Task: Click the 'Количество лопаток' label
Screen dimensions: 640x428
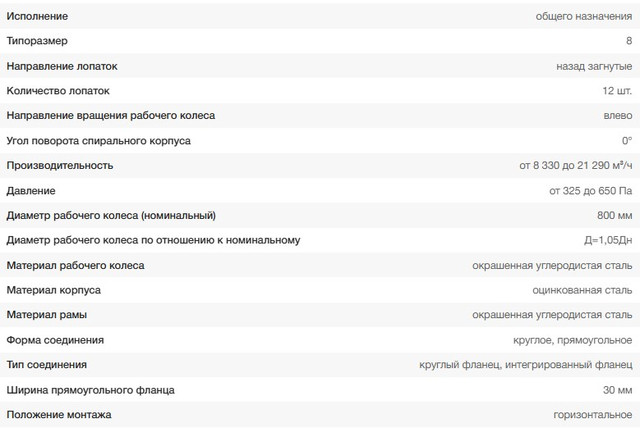Action: (58, 91)
